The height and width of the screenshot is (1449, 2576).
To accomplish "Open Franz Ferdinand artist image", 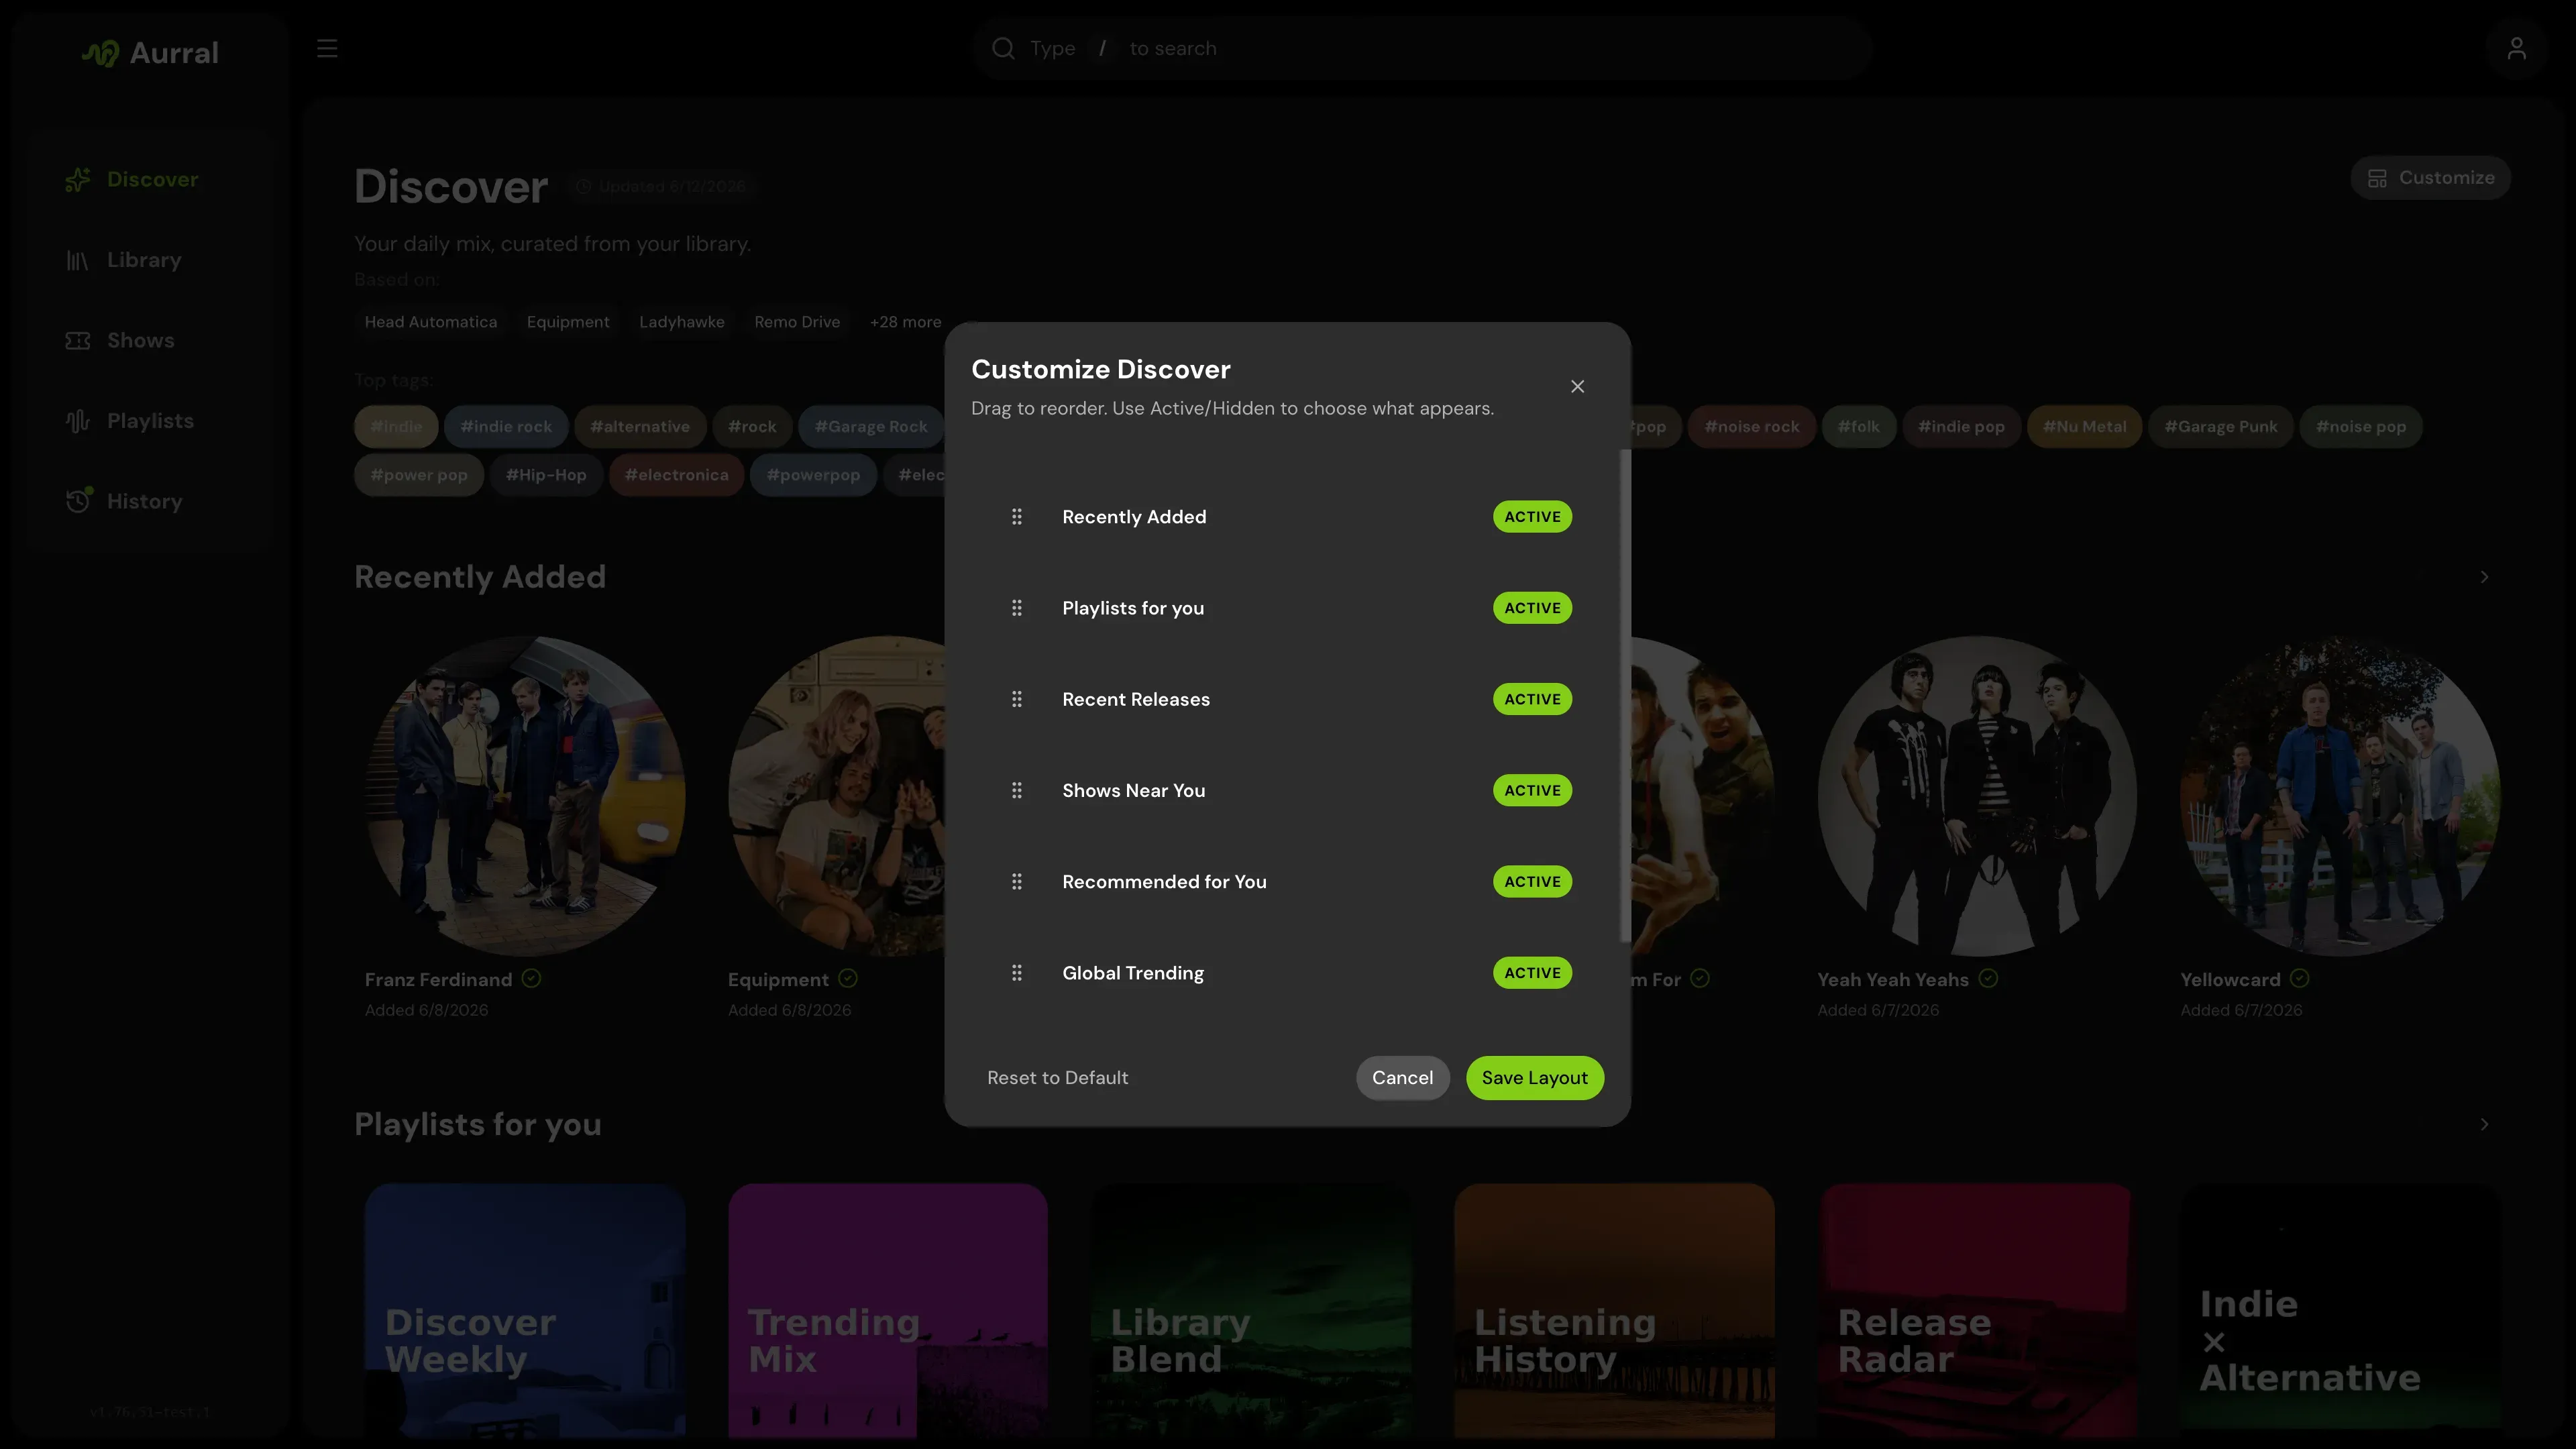I will pos(525,796).
